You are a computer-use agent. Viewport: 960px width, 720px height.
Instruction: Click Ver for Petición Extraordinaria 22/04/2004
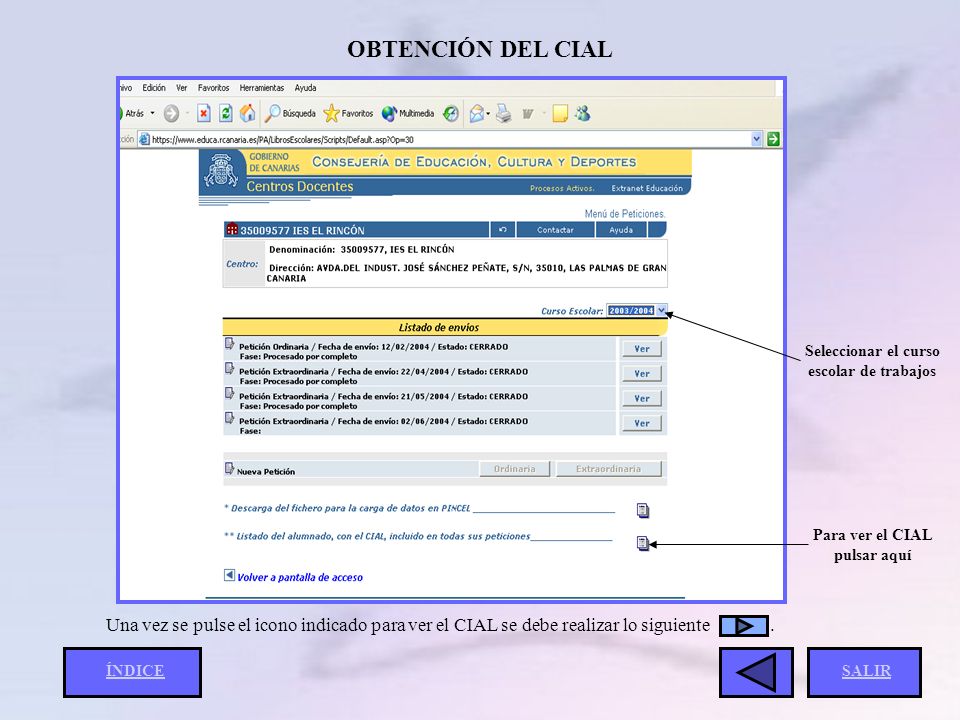click(x=642, y=373)
